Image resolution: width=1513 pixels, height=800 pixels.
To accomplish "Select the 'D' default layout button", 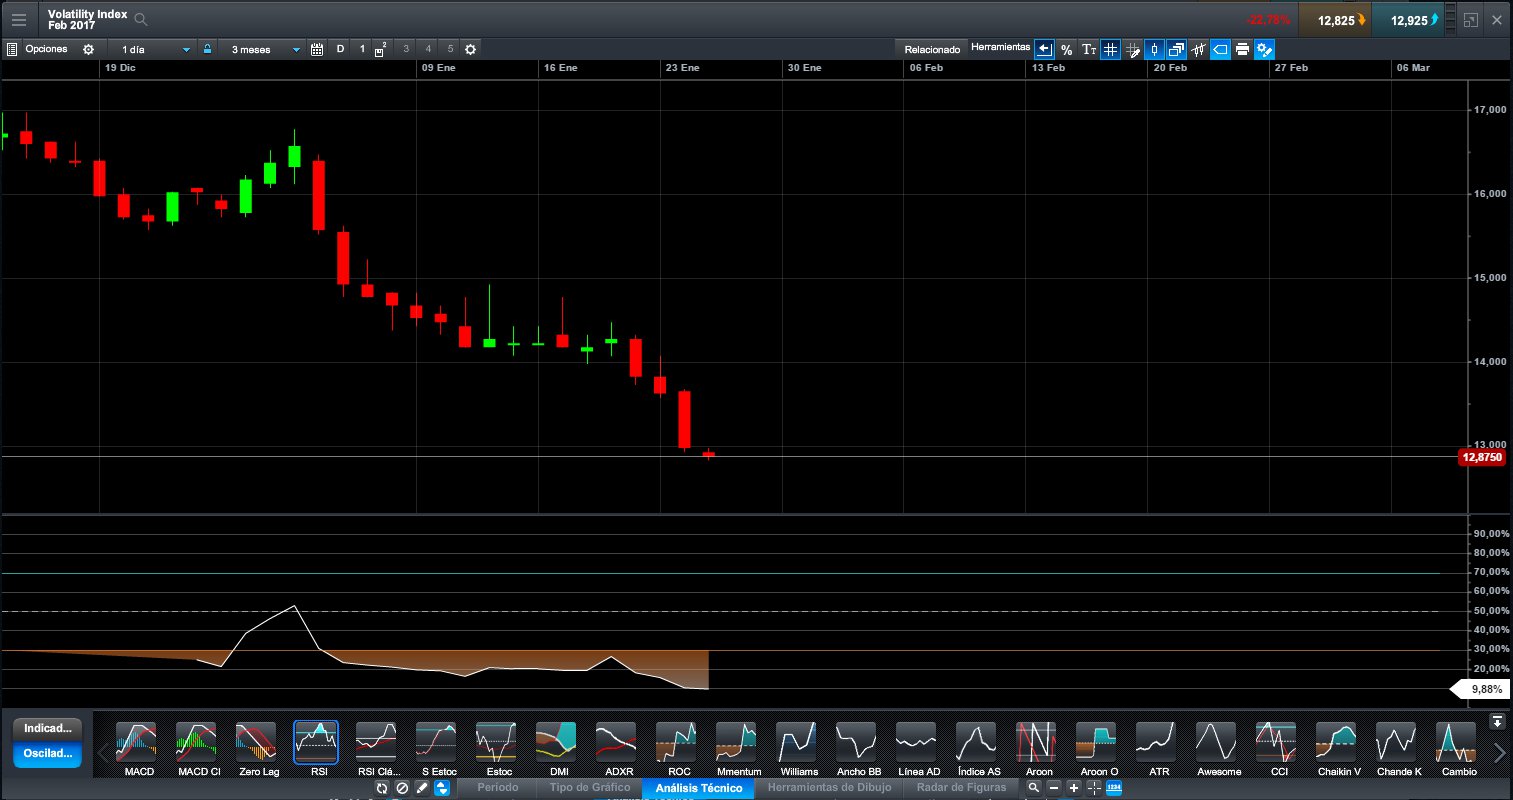I will tap(340, 49).
